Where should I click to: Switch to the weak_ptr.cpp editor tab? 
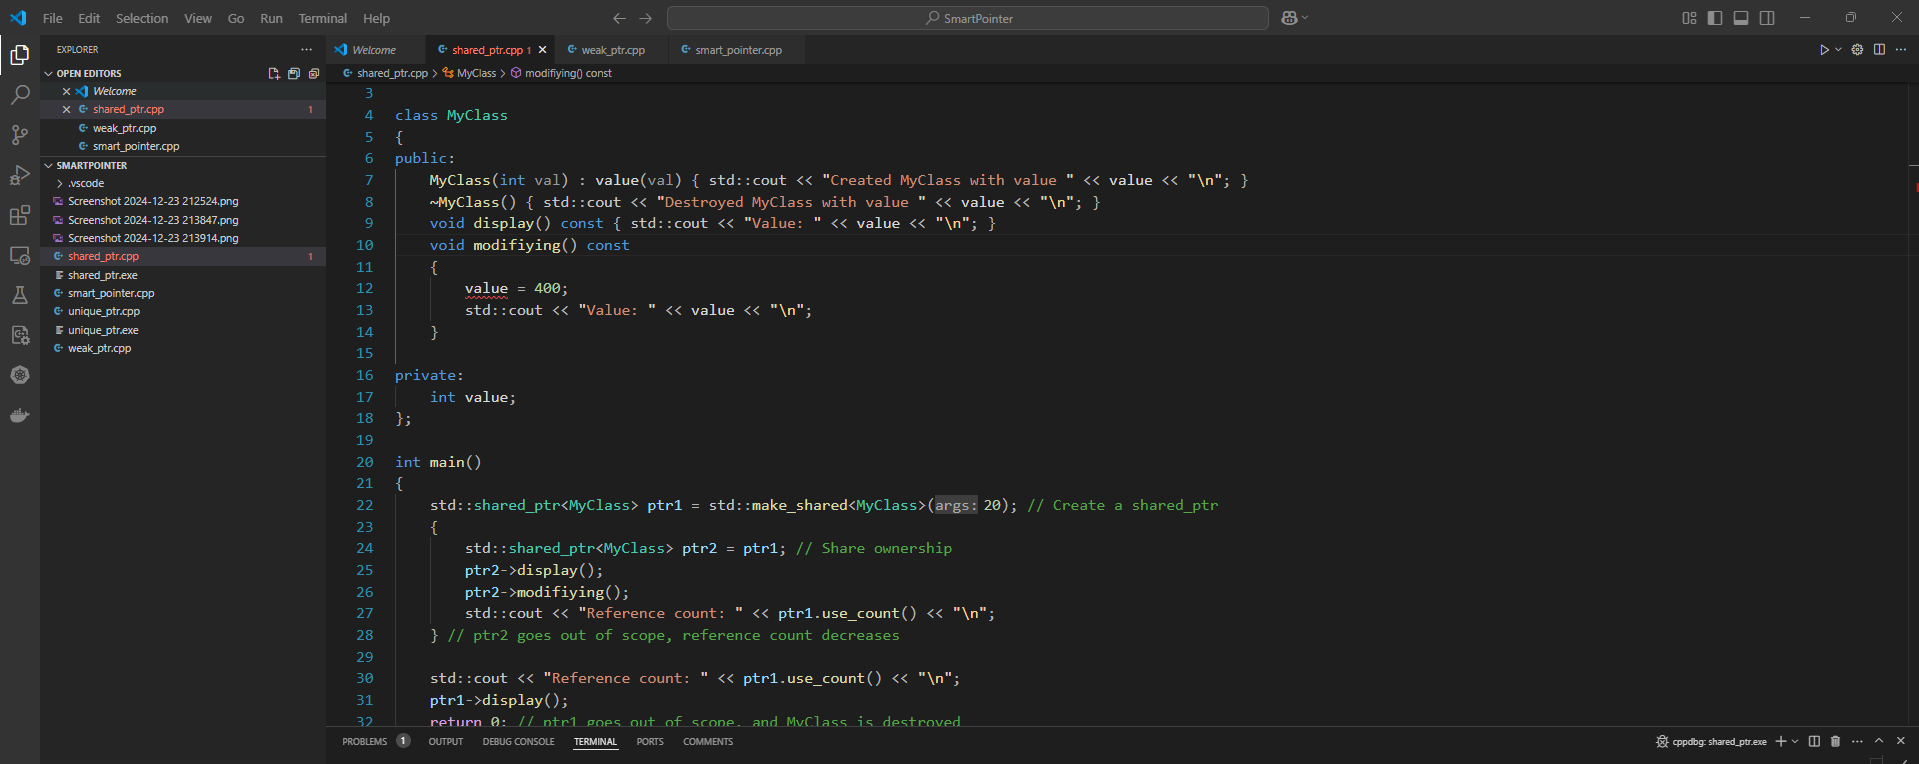click(613, 49)
